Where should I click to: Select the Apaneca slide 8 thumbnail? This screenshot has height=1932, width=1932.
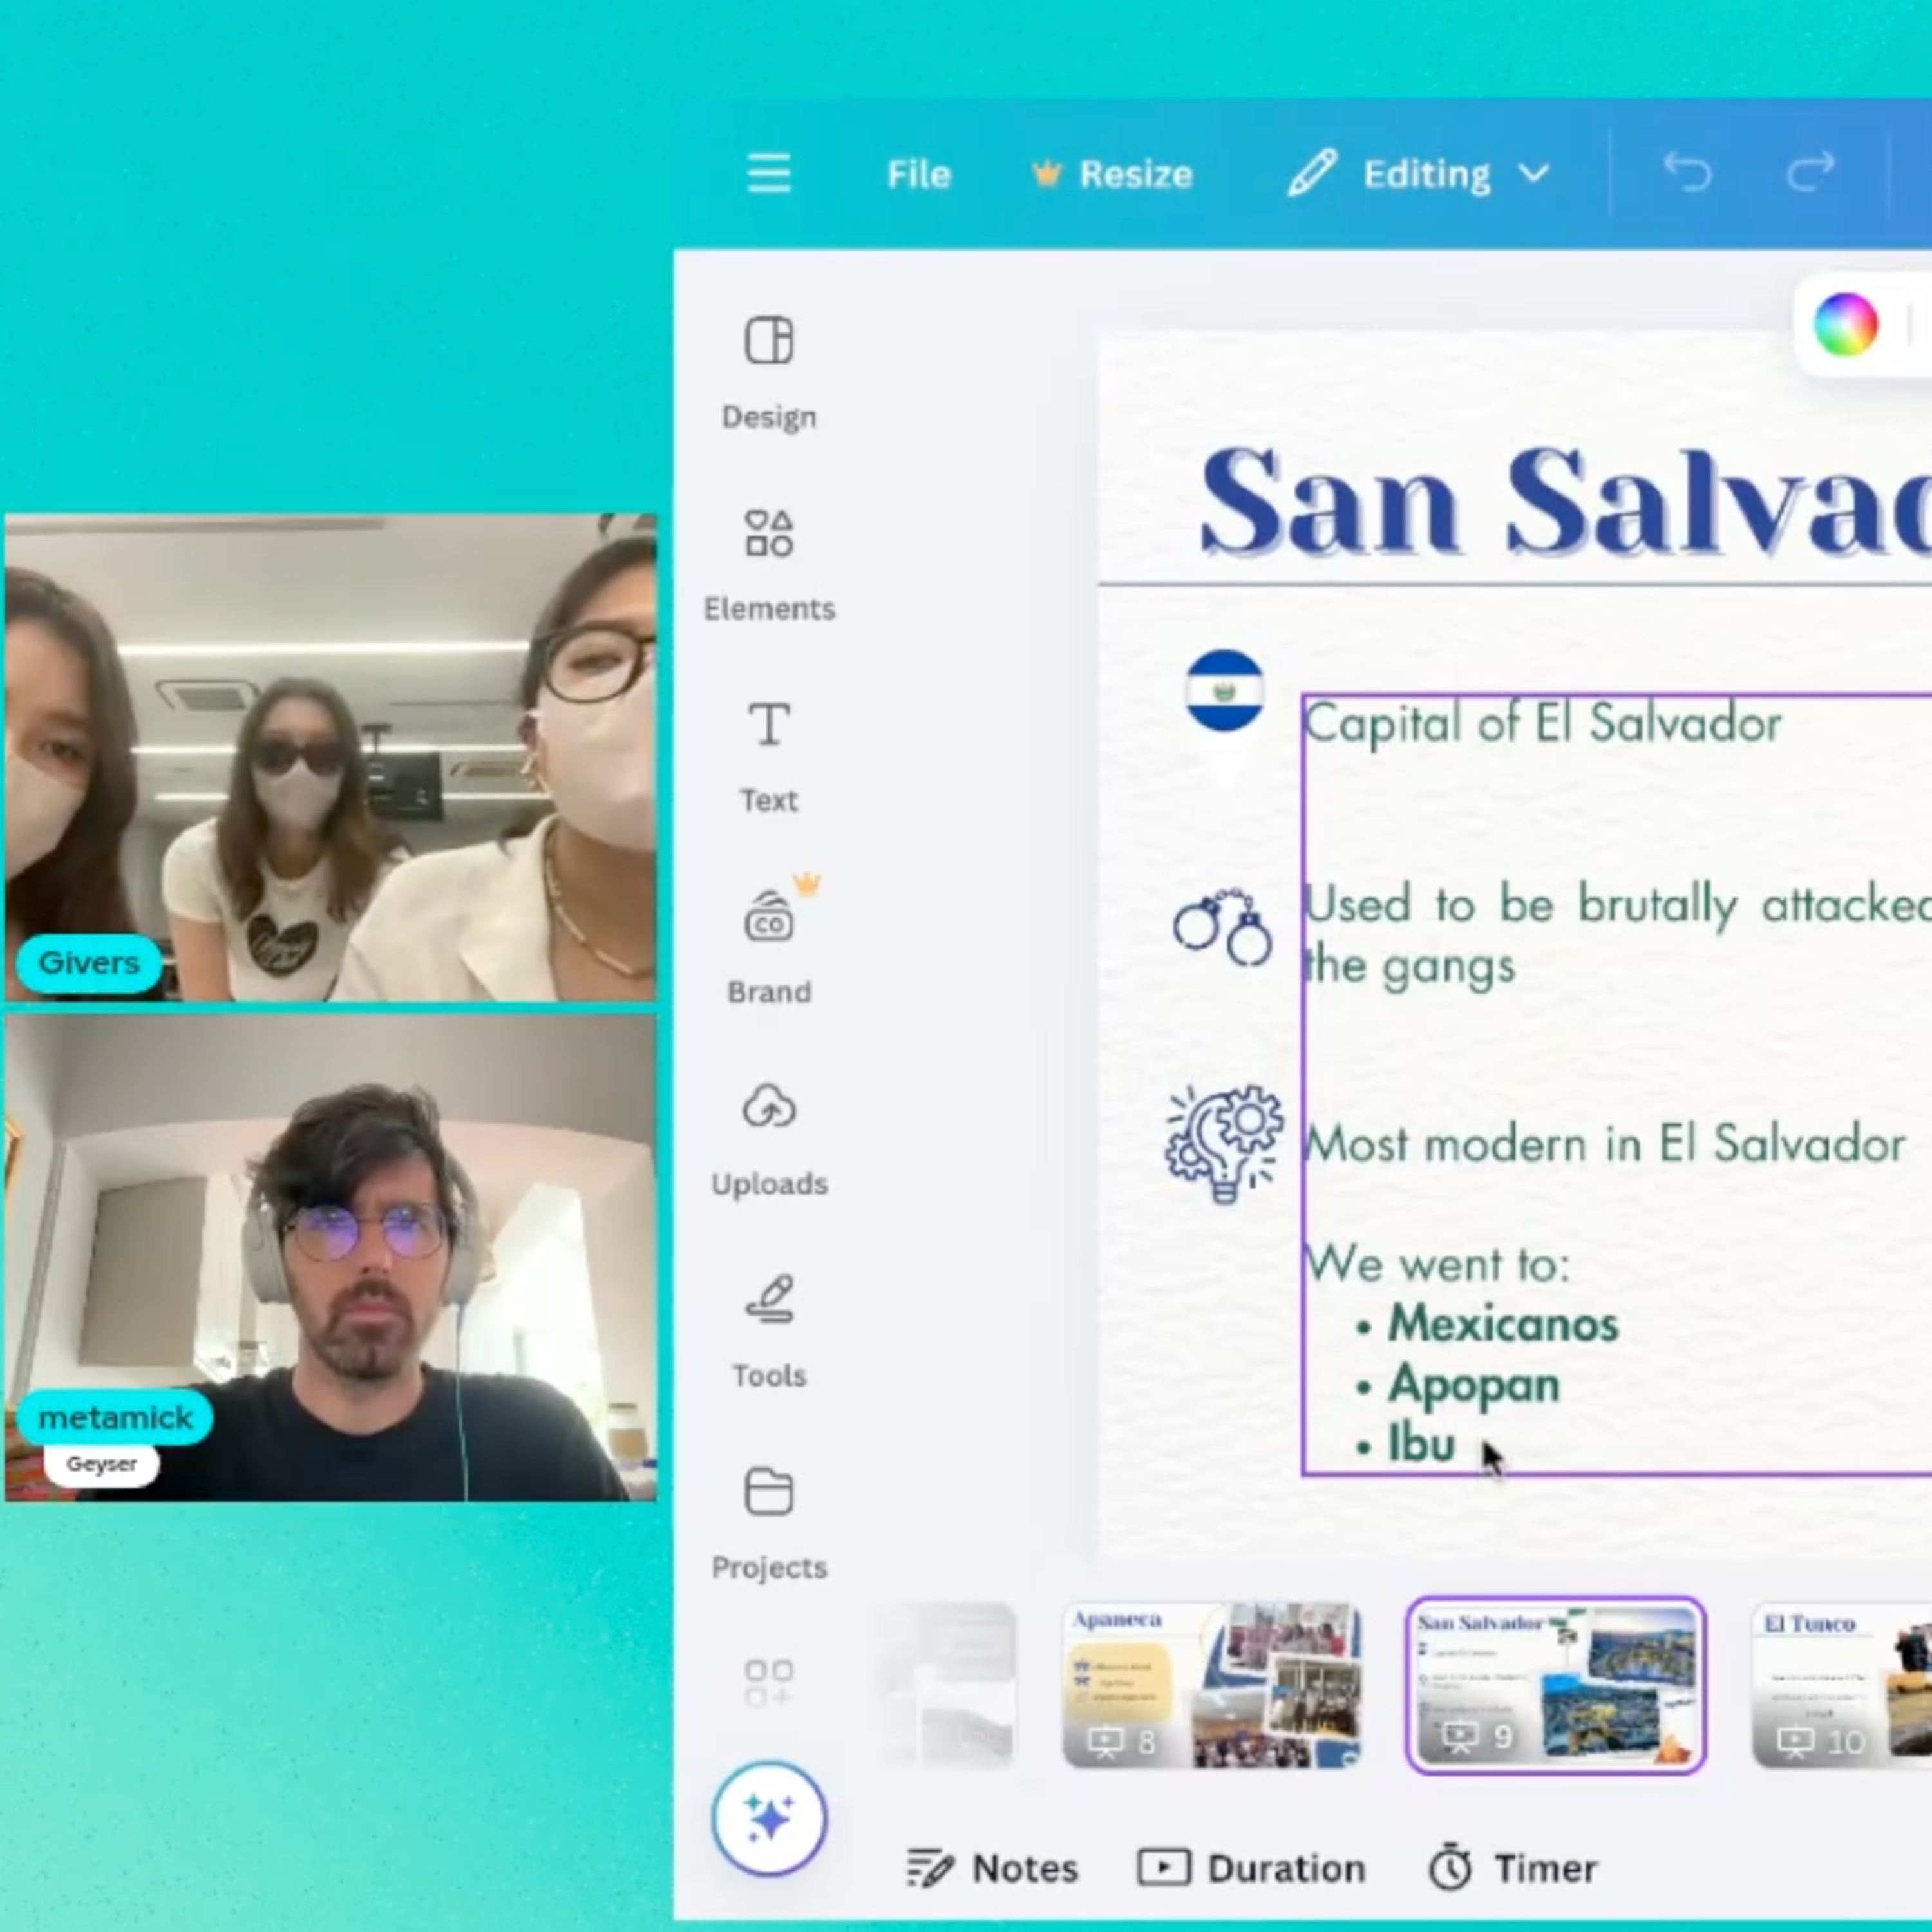click(x=1211, y=1685)
